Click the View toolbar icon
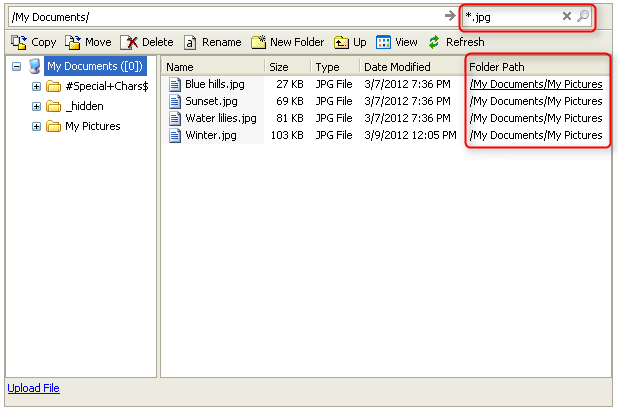618x411 pixels. tap(383, 42)
